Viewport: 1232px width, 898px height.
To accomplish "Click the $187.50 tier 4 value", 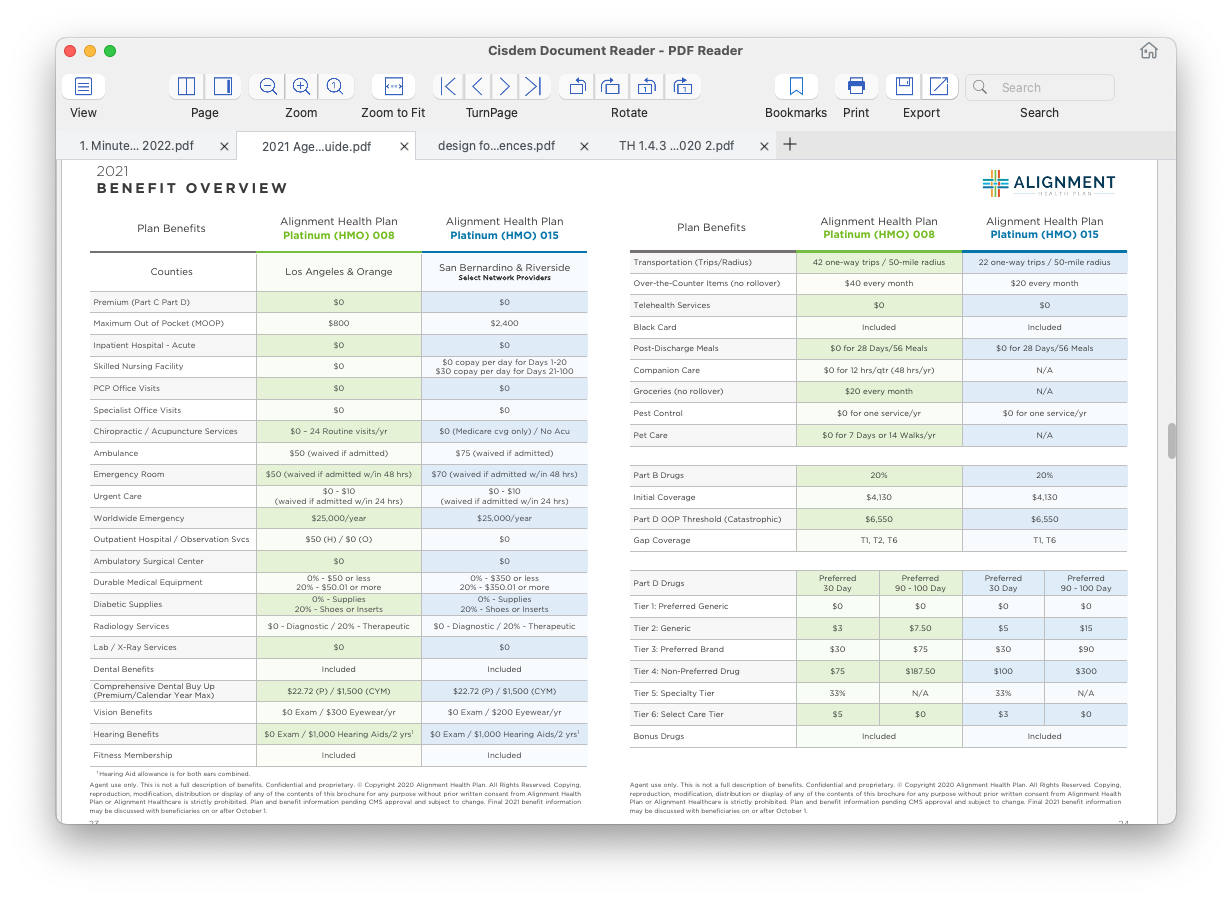I will tap(920, 671).
